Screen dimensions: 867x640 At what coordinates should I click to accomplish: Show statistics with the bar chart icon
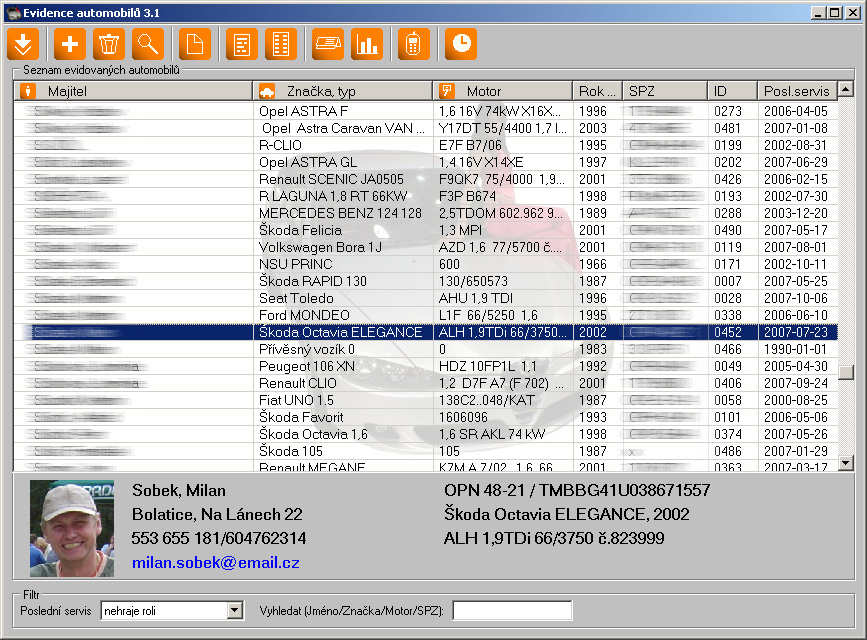pos(367,44)
